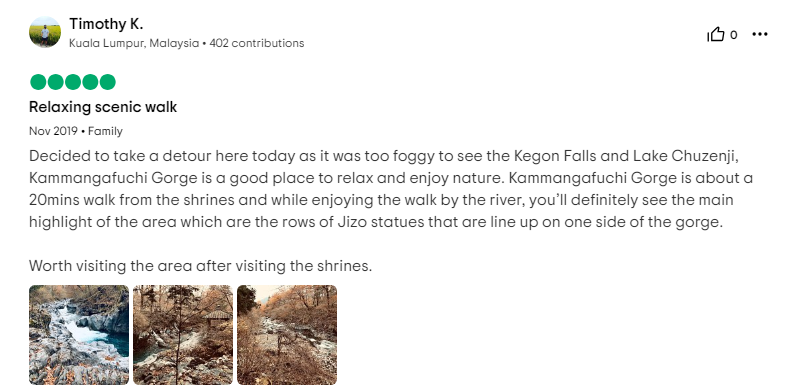Click the "Worth visiting the area" sentence
Screen dimensions: 797x386
tap(201, 265)
